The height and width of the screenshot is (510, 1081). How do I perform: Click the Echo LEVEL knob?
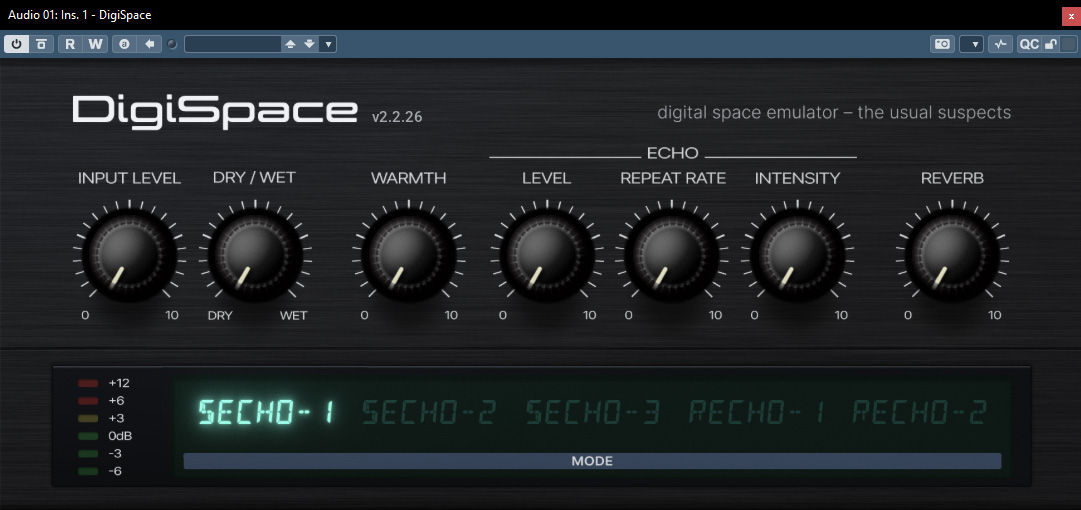pyautogui.click(x=547, y=255)
